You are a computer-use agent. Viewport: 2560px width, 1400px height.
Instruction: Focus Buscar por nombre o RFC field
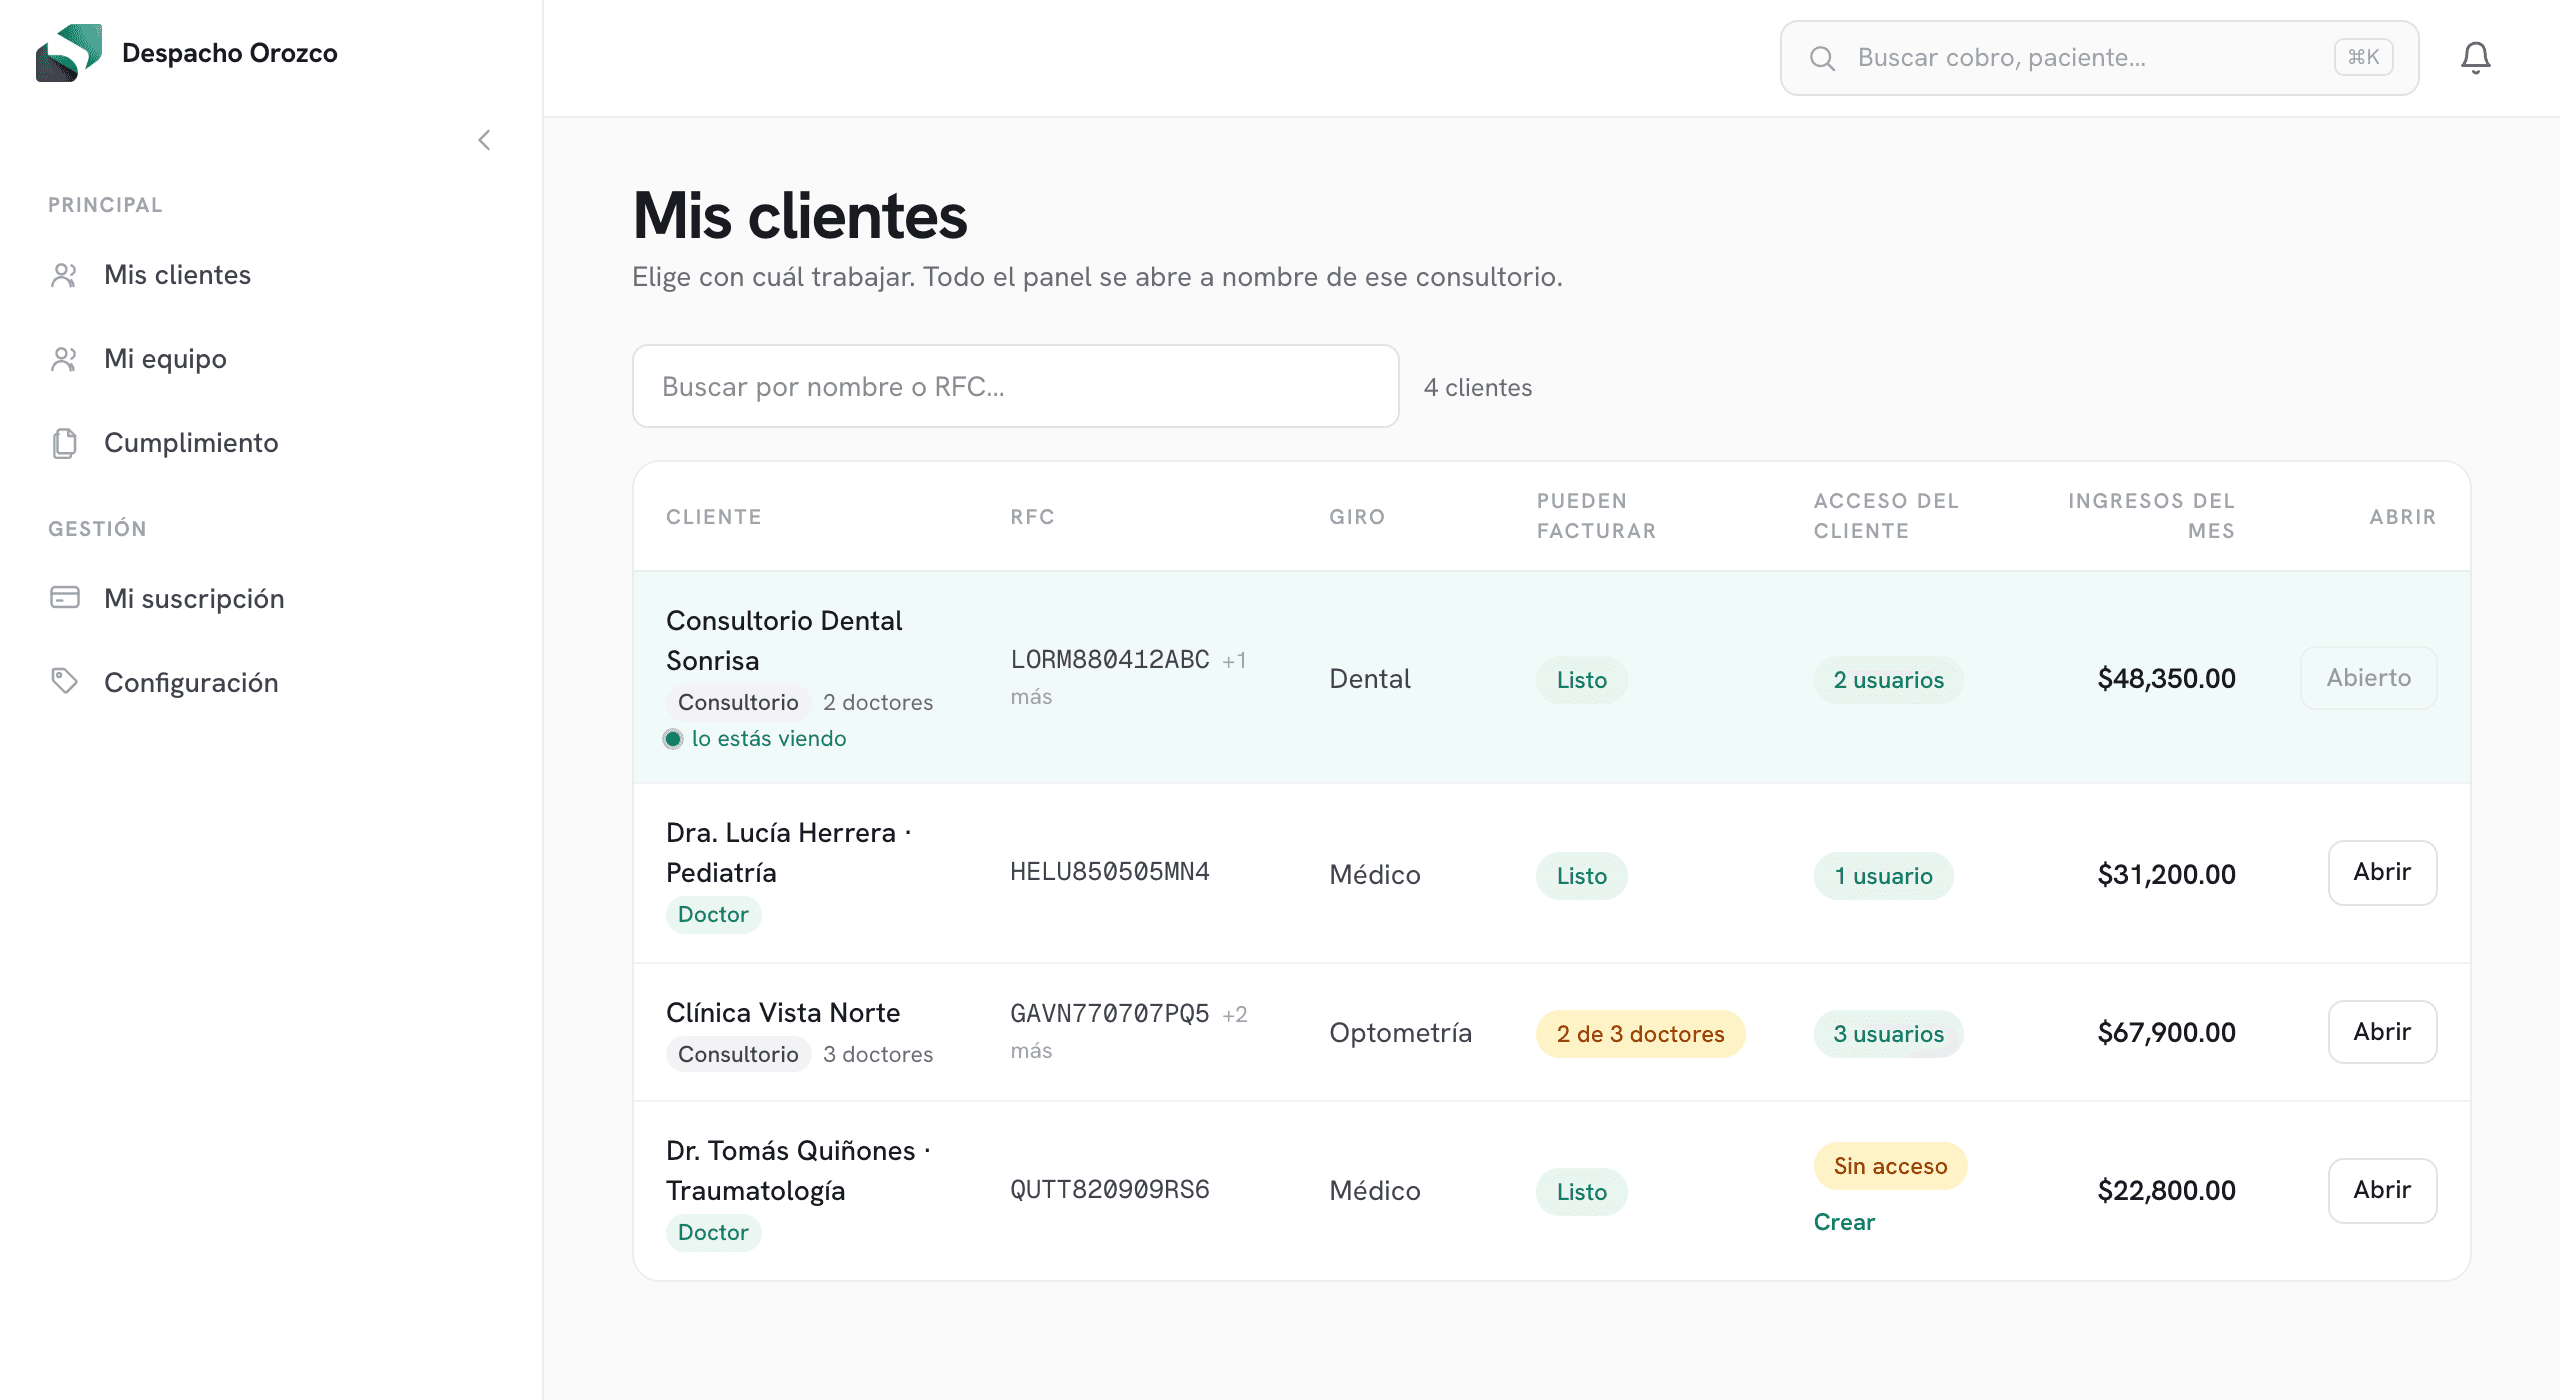tap(1015, 387)
